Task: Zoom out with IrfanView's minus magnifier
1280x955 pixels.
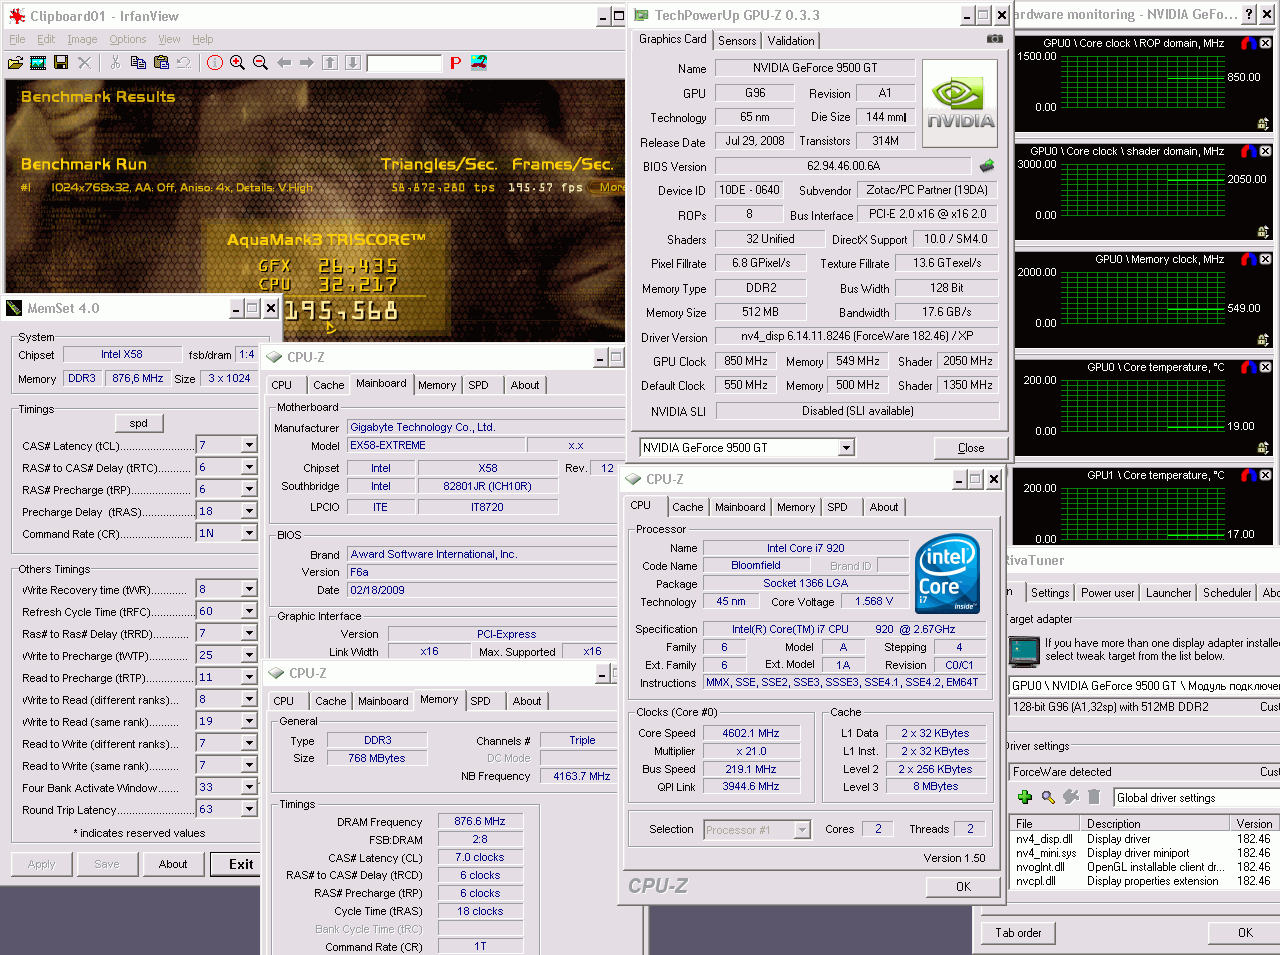Action: (x=260, y=62)
